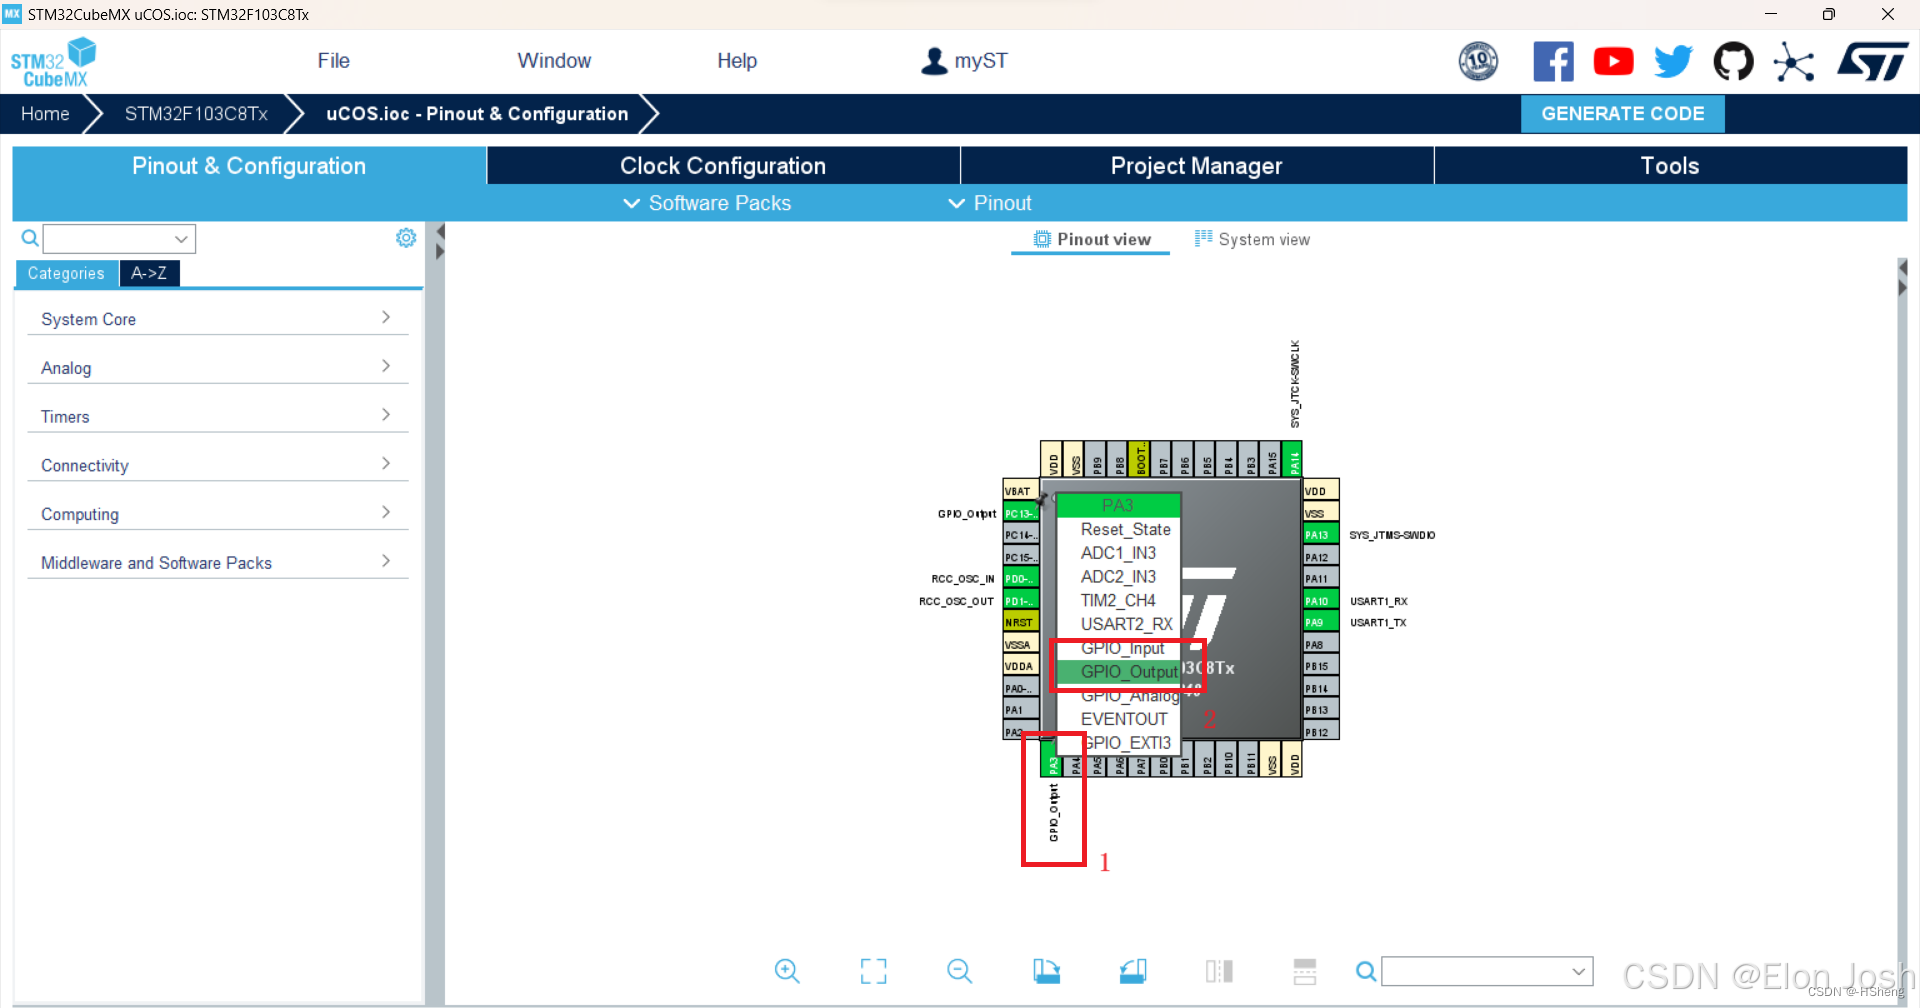
Task: Open the ST Facebook page icon
Action: point(1553,62)
